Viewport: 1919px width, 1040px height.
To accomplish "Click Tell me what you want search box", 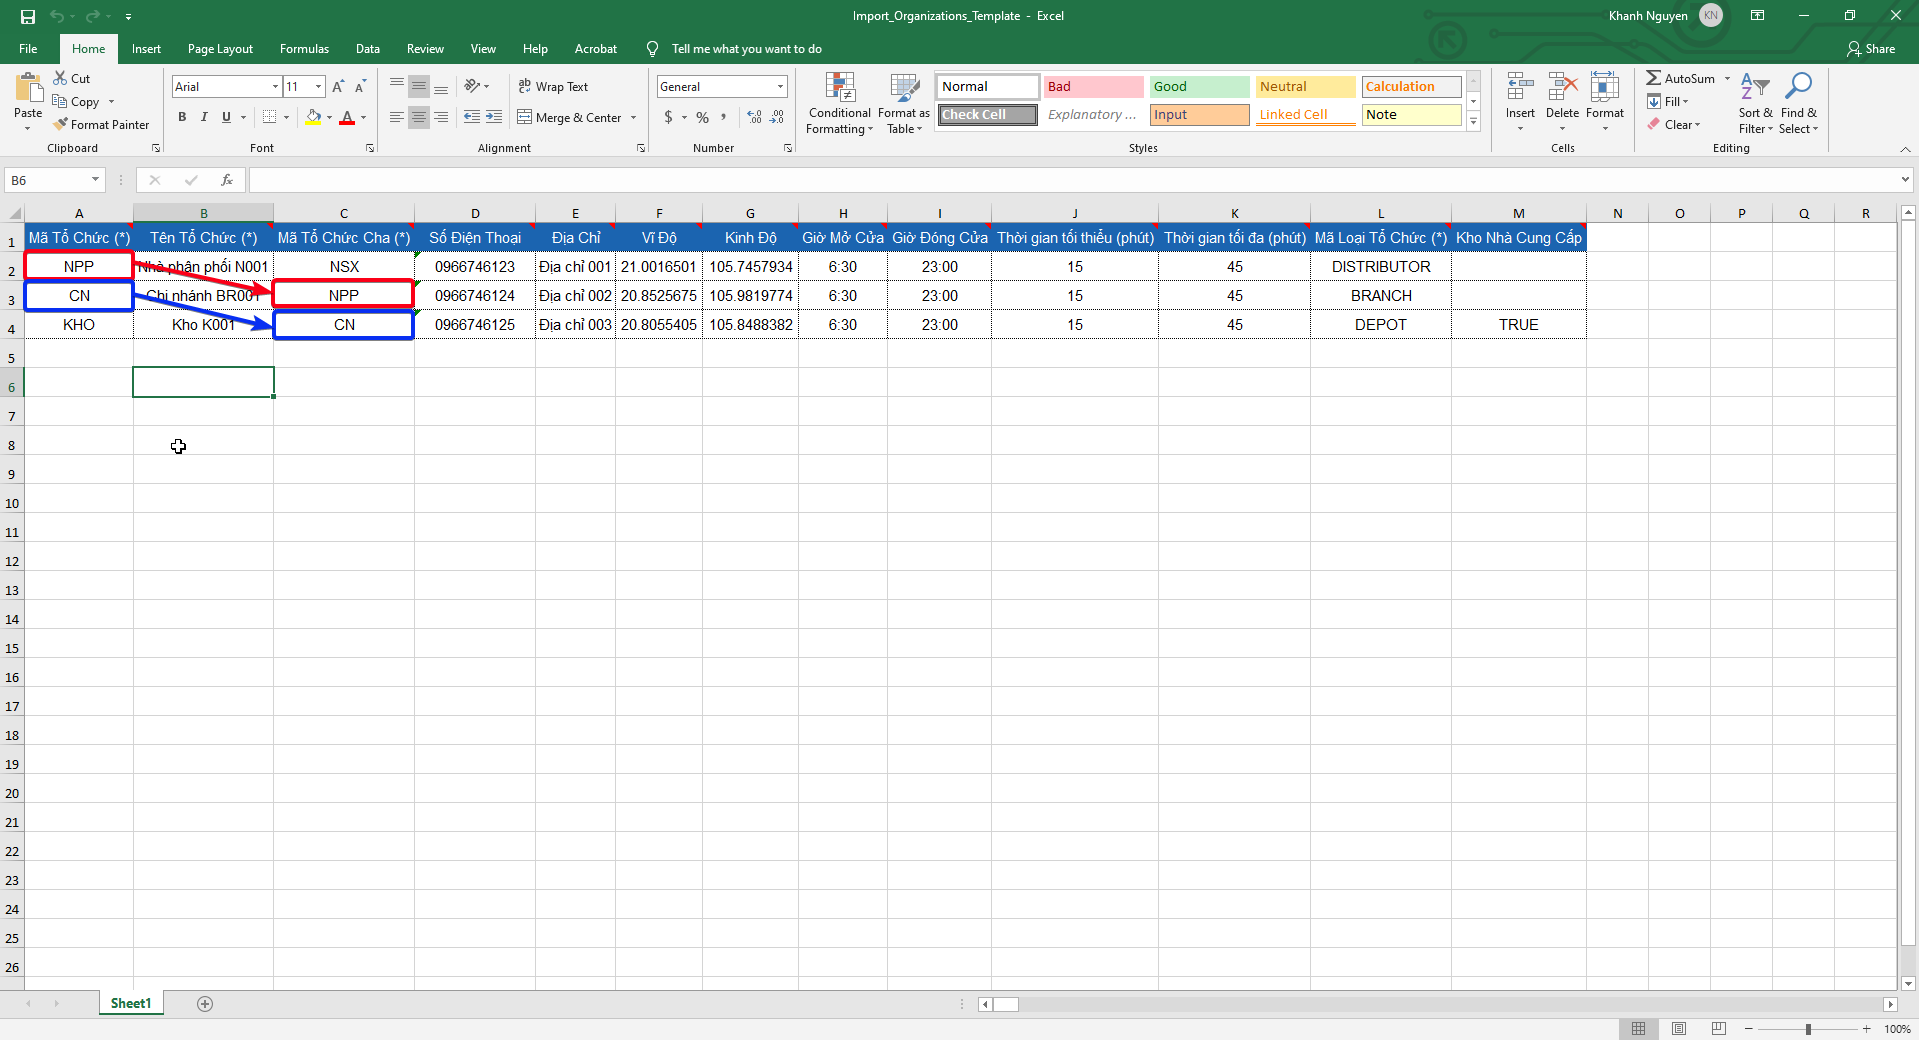I will 746,49.
